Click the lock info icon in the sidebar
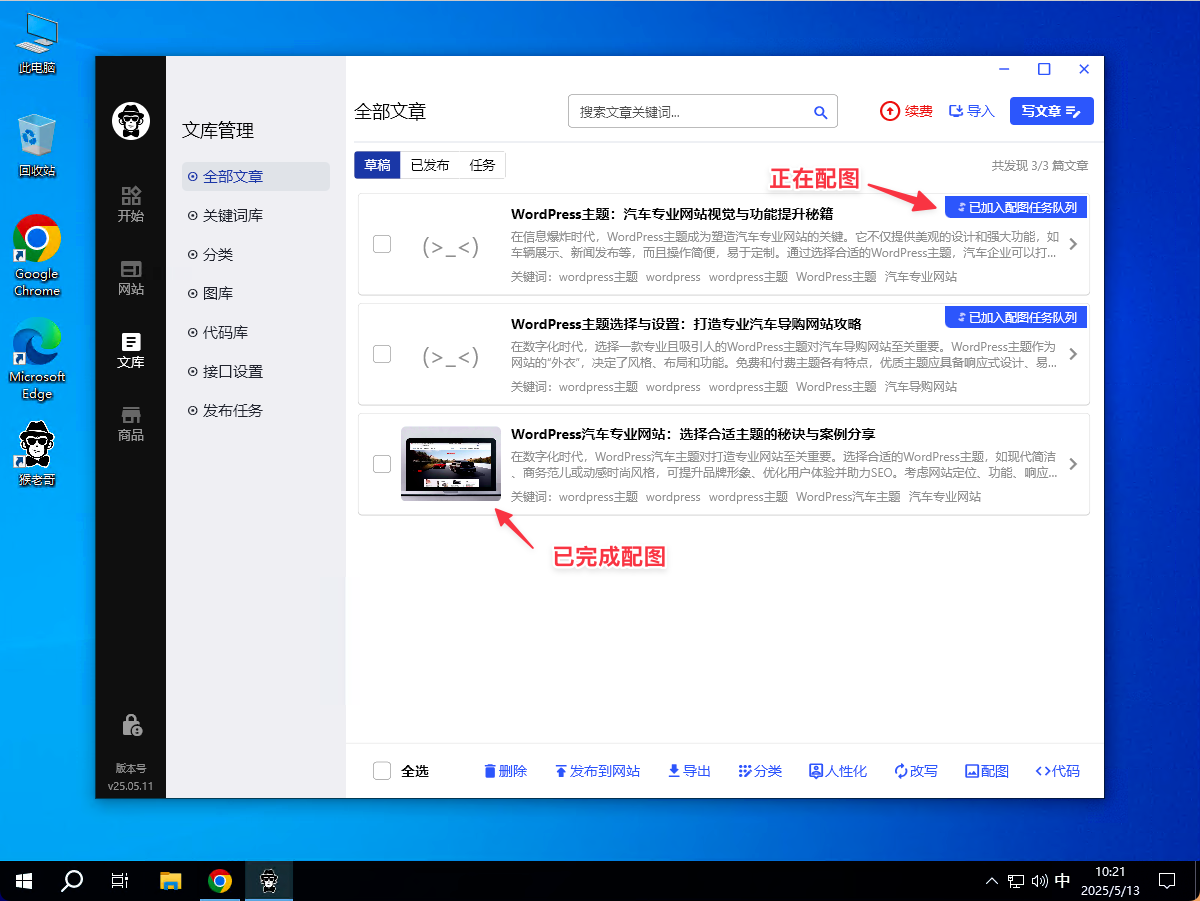The width and height of the screenshot is (1200, 901). (131, 724)
